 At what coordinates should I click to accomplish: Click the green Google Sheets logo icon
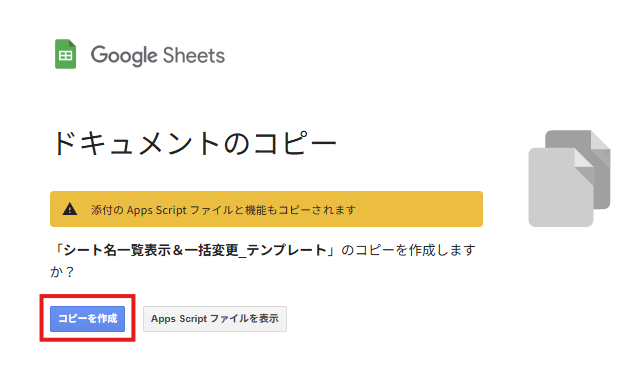click(65, 54)
